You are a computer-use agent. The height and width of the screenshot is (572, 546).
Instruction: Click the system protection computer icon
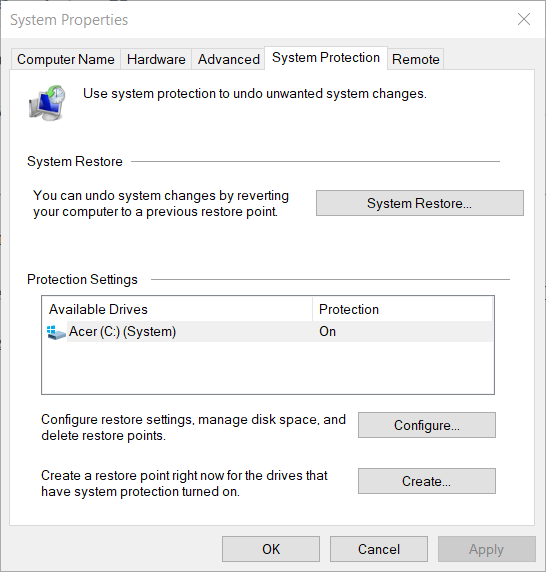[47, 103]
